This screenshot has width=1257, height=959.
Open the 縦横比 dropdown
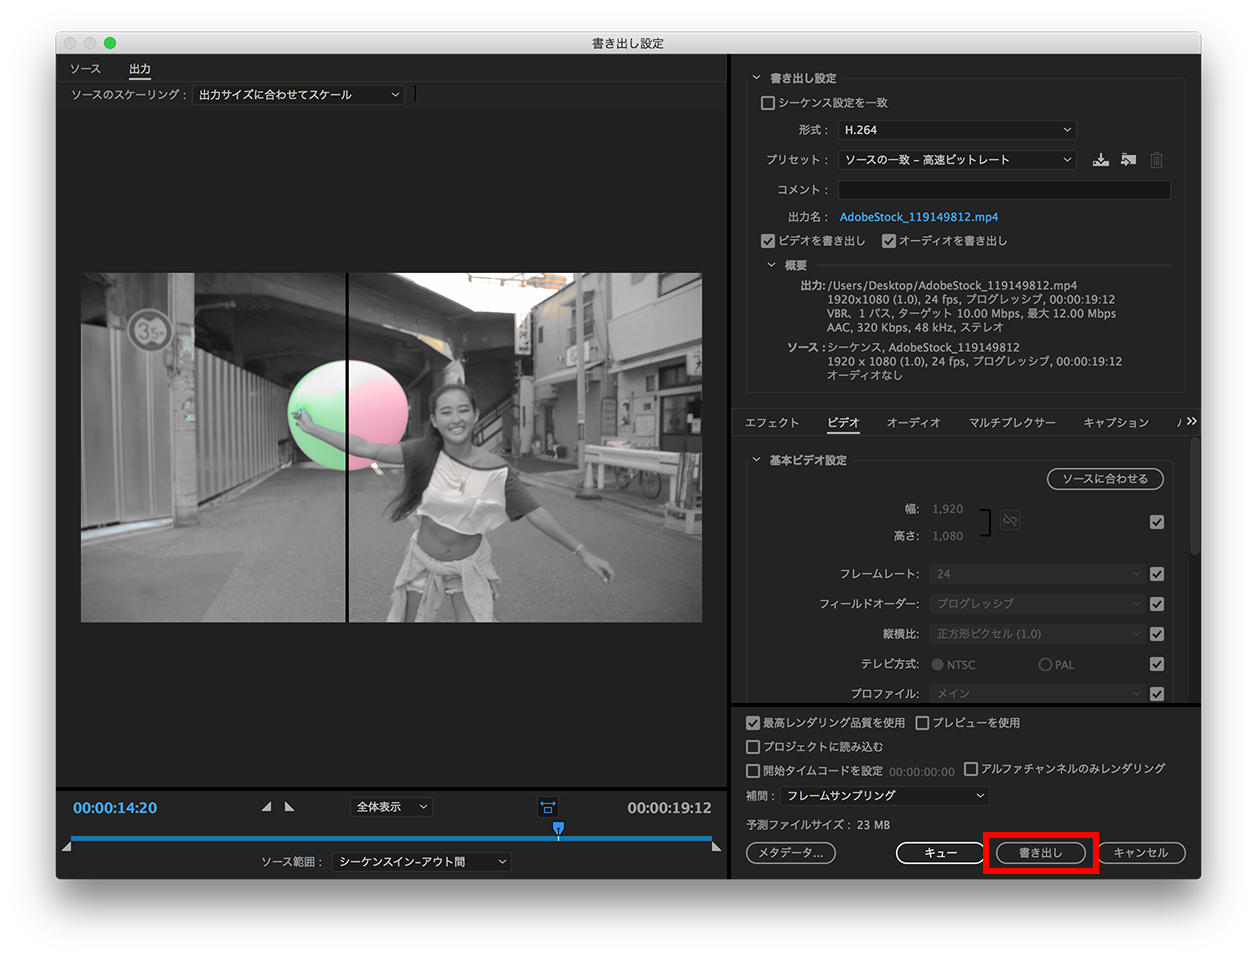tap(1037, 634)
